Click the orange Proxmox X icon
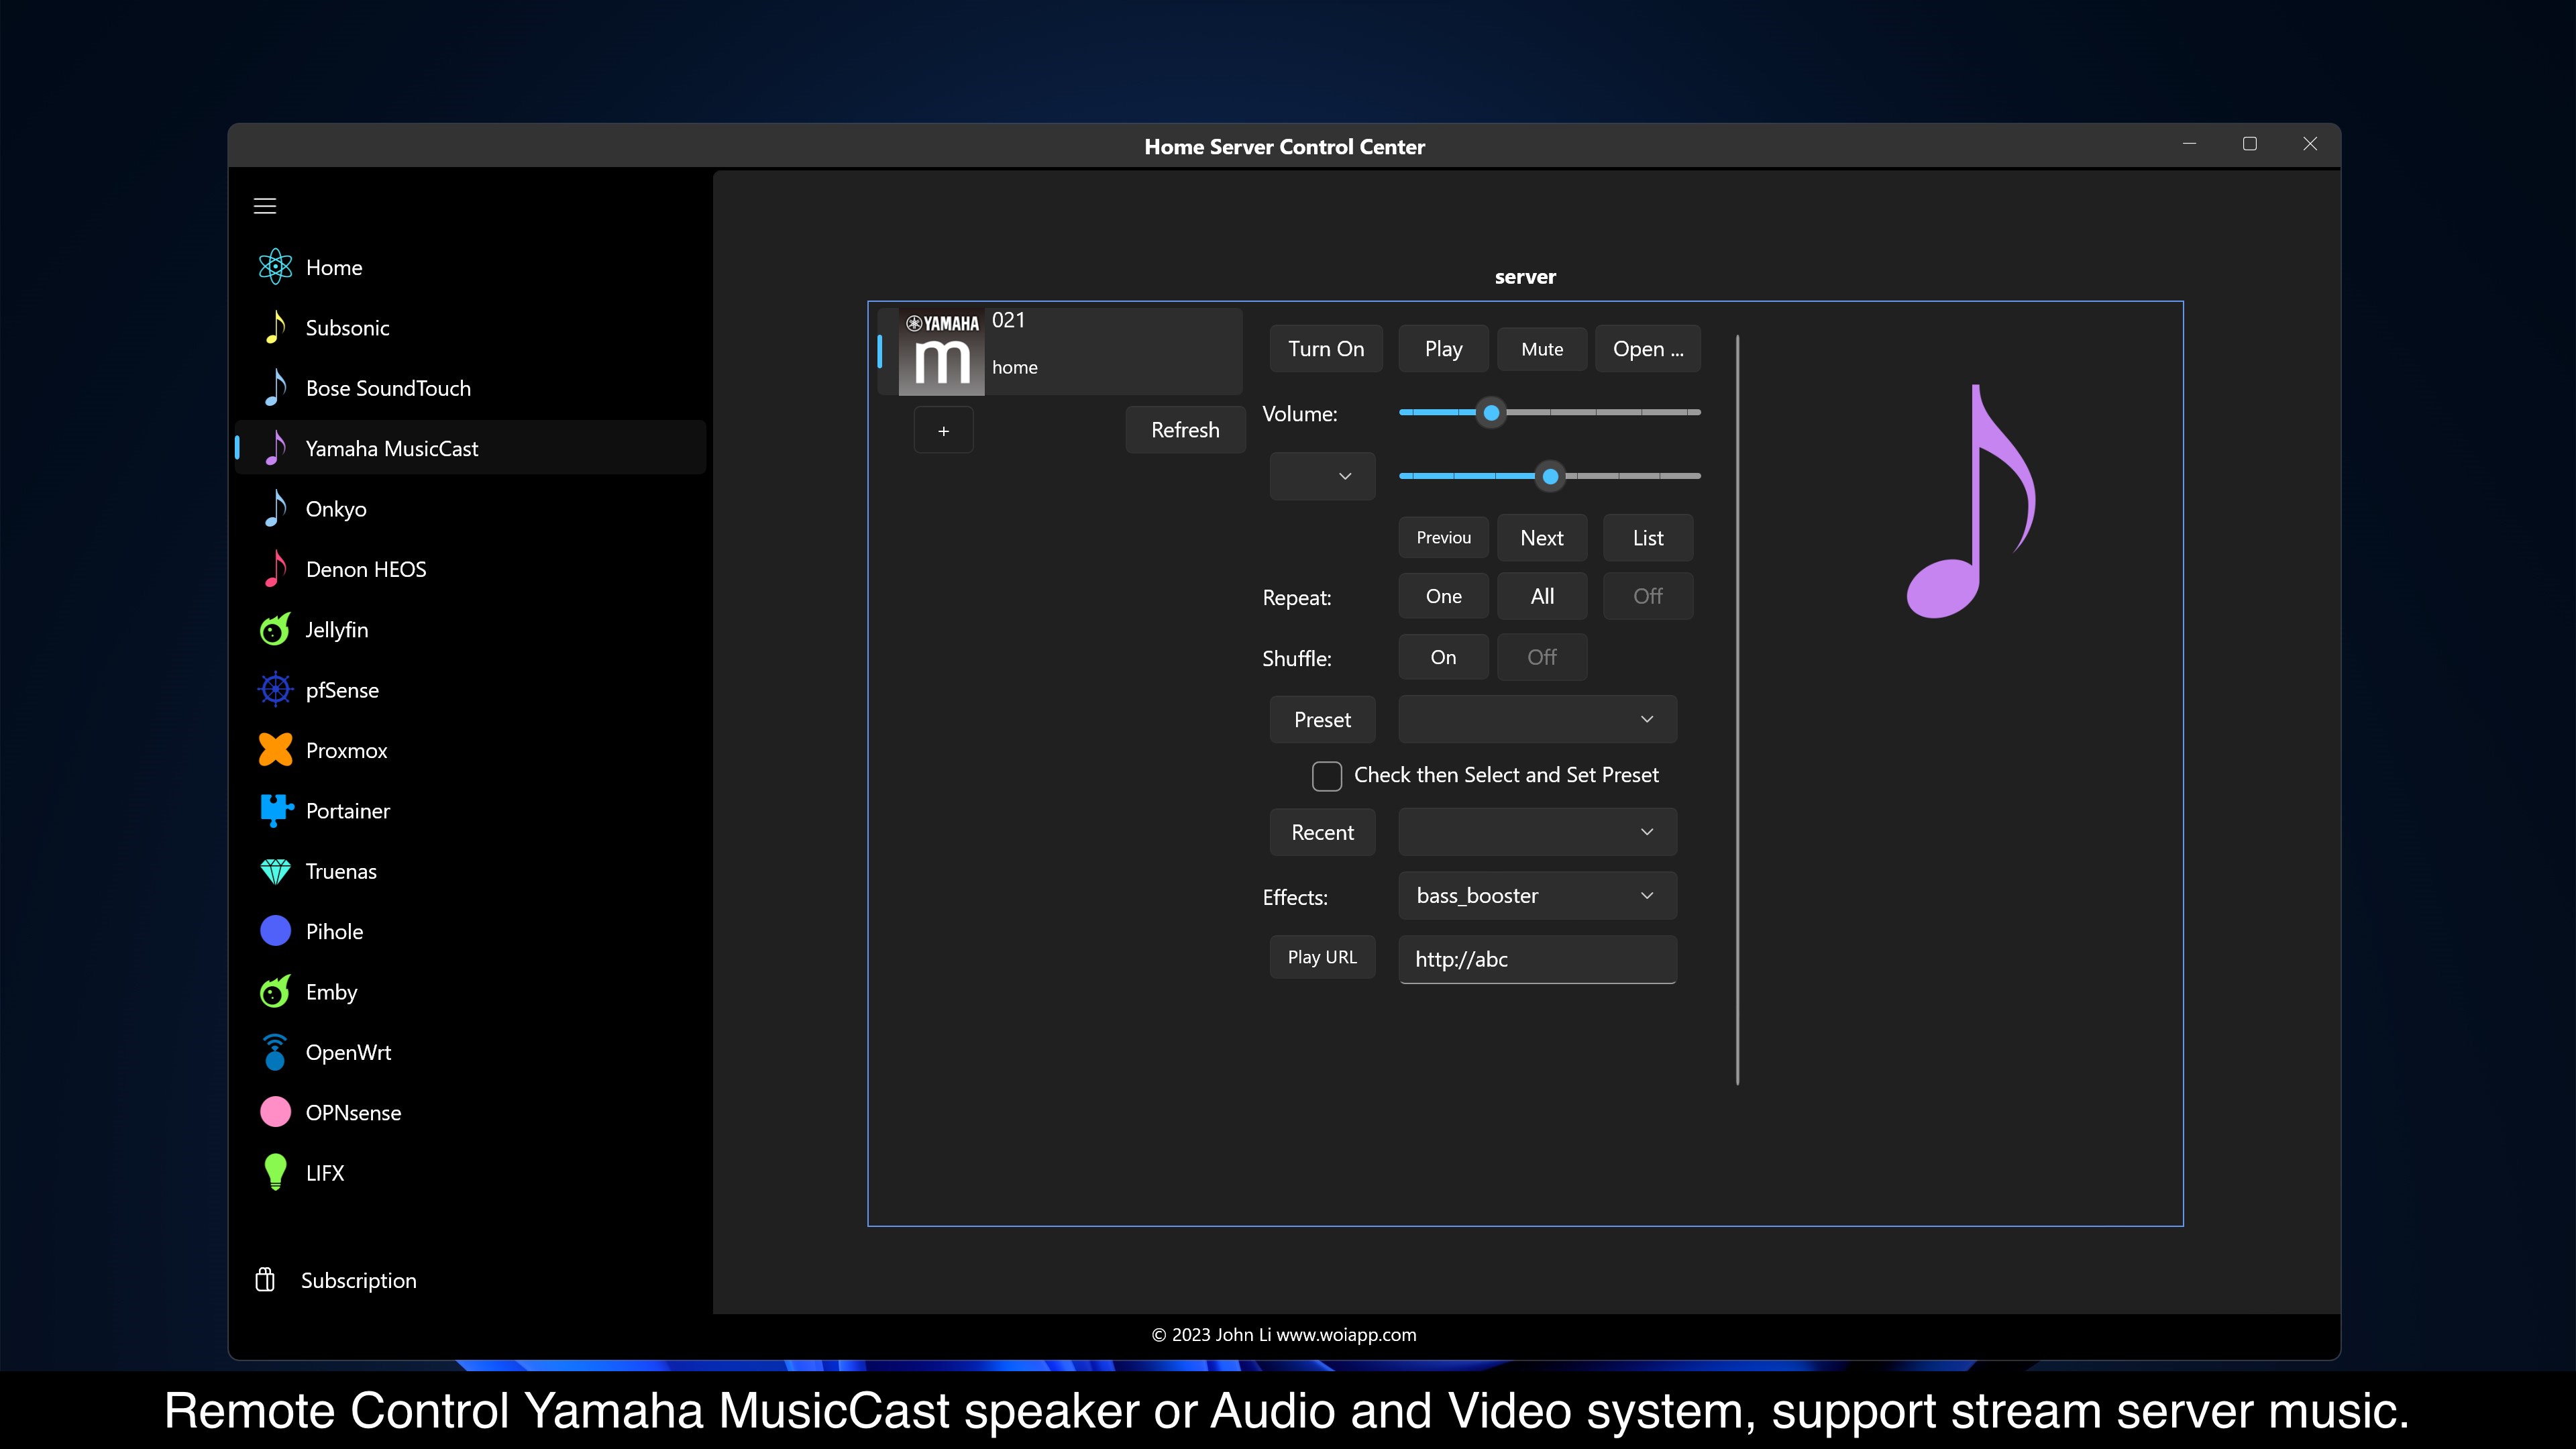The image size is (2576, 1449). point(275,750)
